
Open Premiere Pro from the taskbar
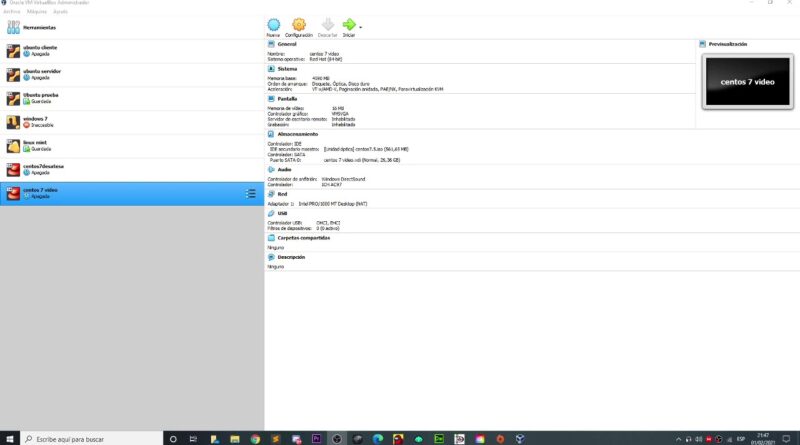(316, 439)
